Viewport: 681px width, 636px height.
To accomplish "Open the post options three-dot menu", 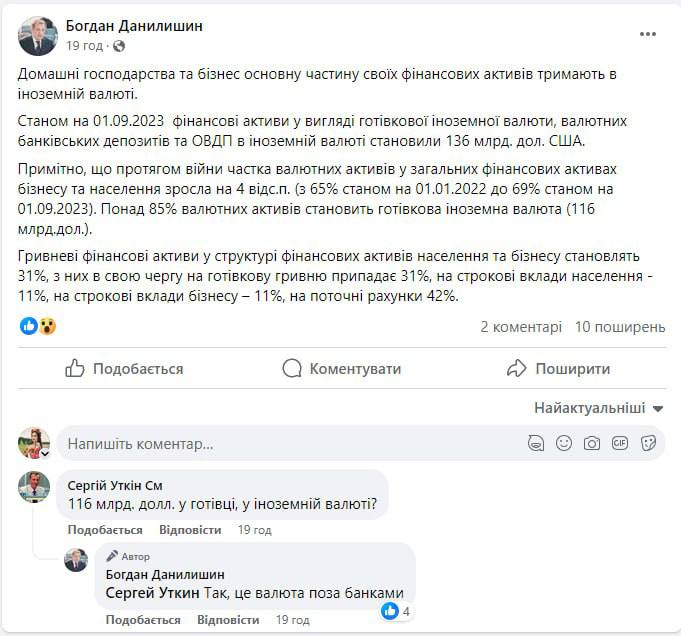I will pyautogui.click(x=648, y=34).
